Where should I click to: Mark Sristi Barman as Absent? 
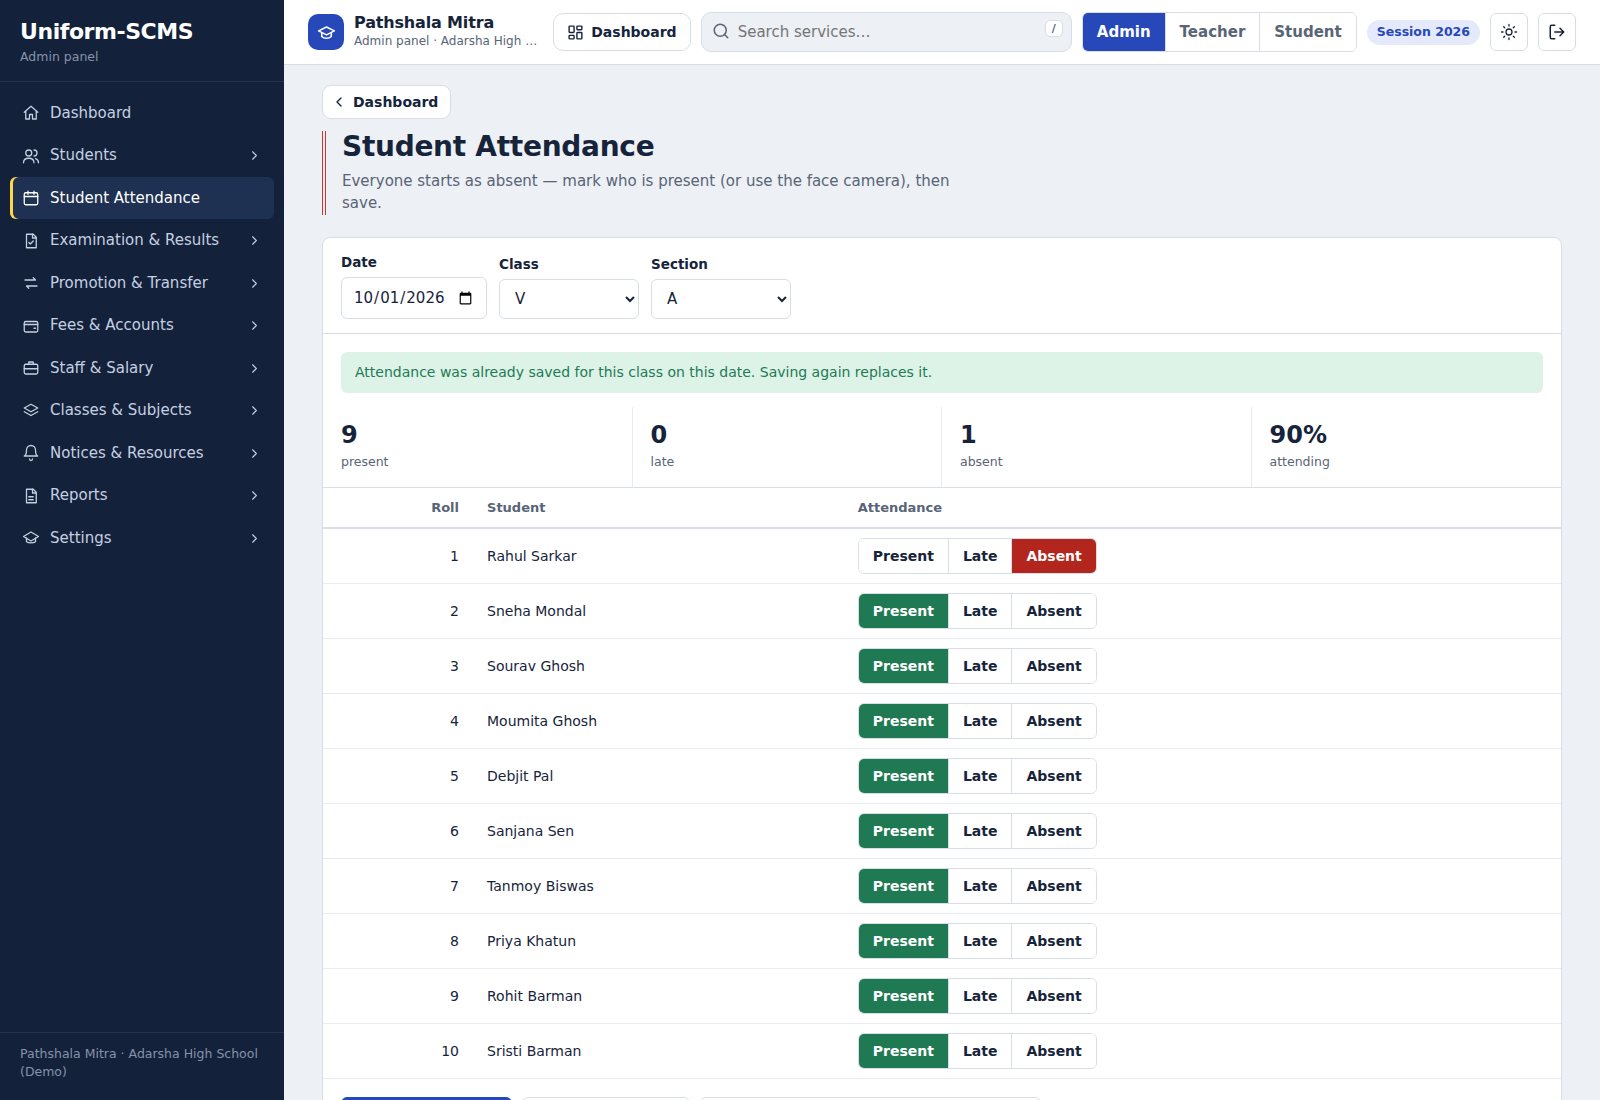pos(1054,1051)
